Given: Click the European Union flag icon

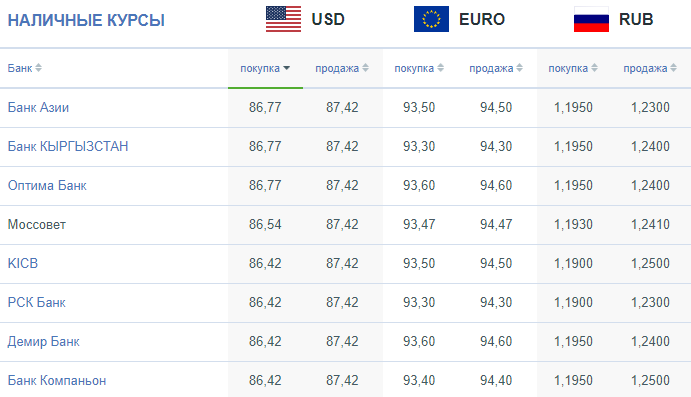Looking at the screenshot, I should coord(431,19).
